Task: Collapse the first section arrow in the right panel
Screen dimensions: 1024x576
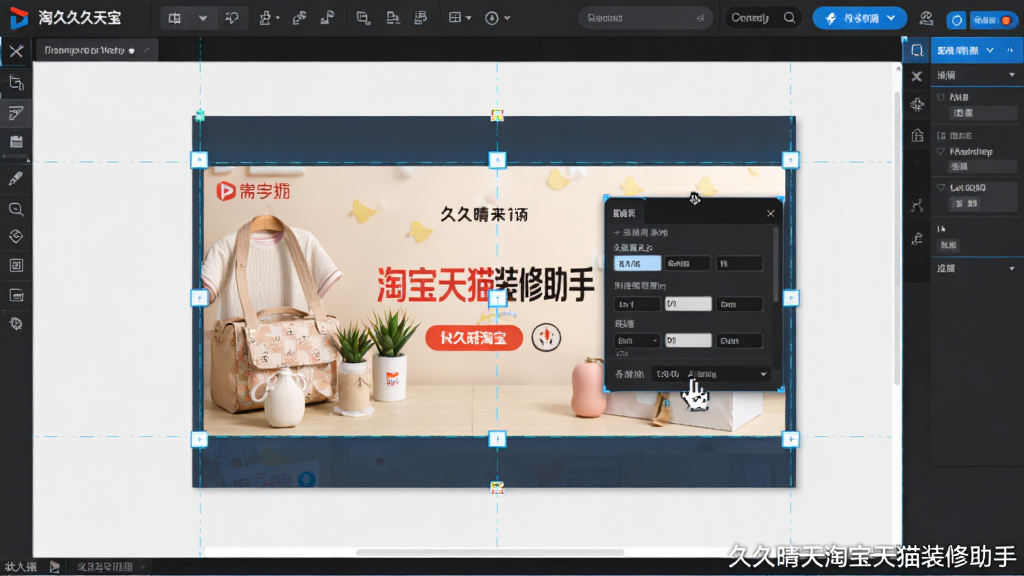Action: (1012, 75)
